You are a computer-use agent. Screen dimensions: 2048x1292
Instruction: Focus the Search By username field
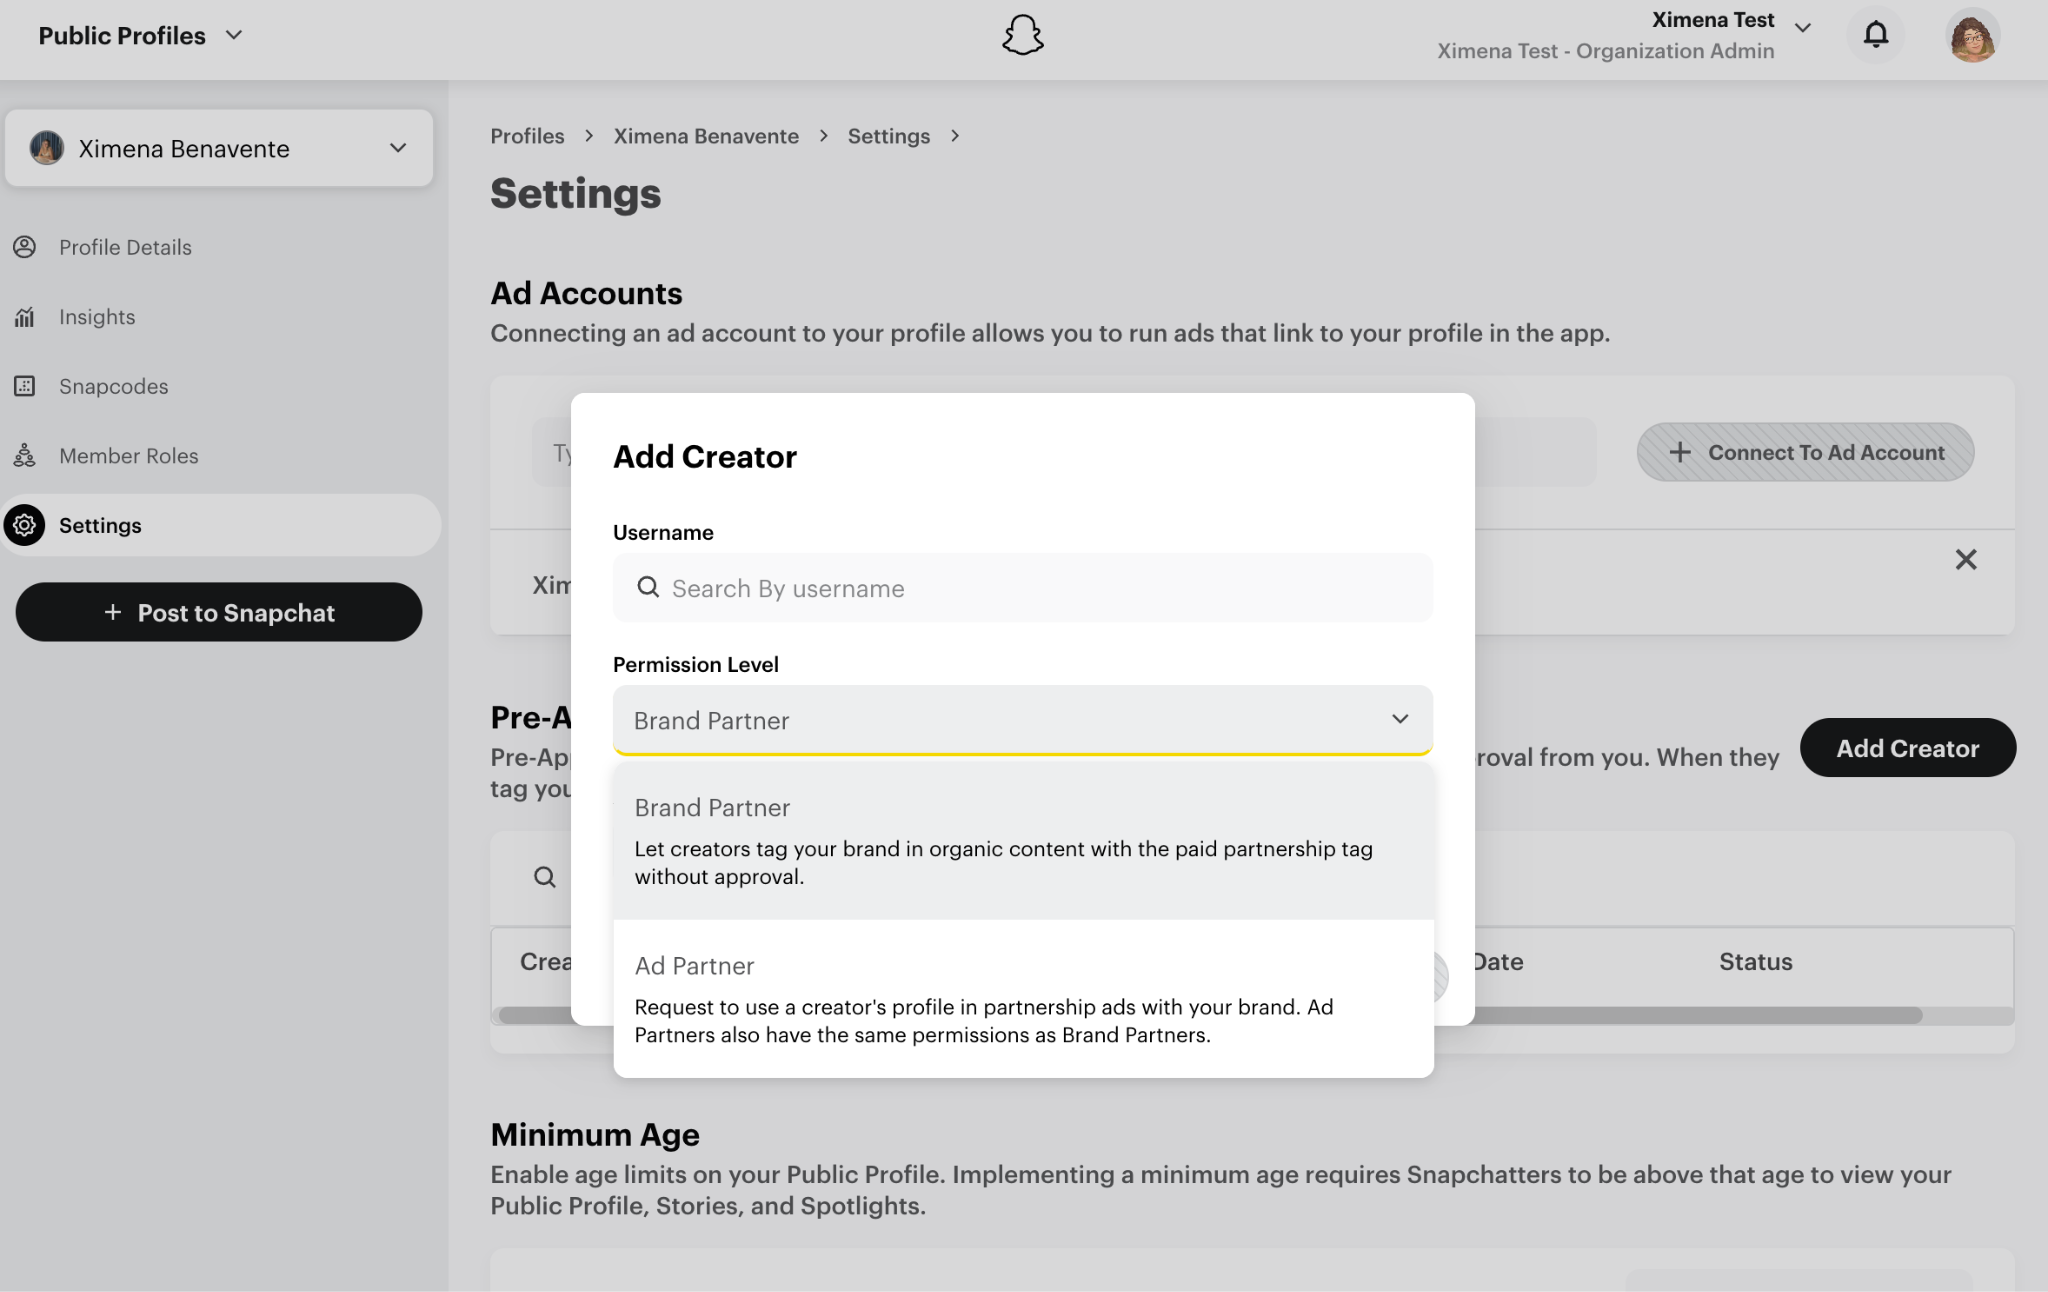(1023, 588)
